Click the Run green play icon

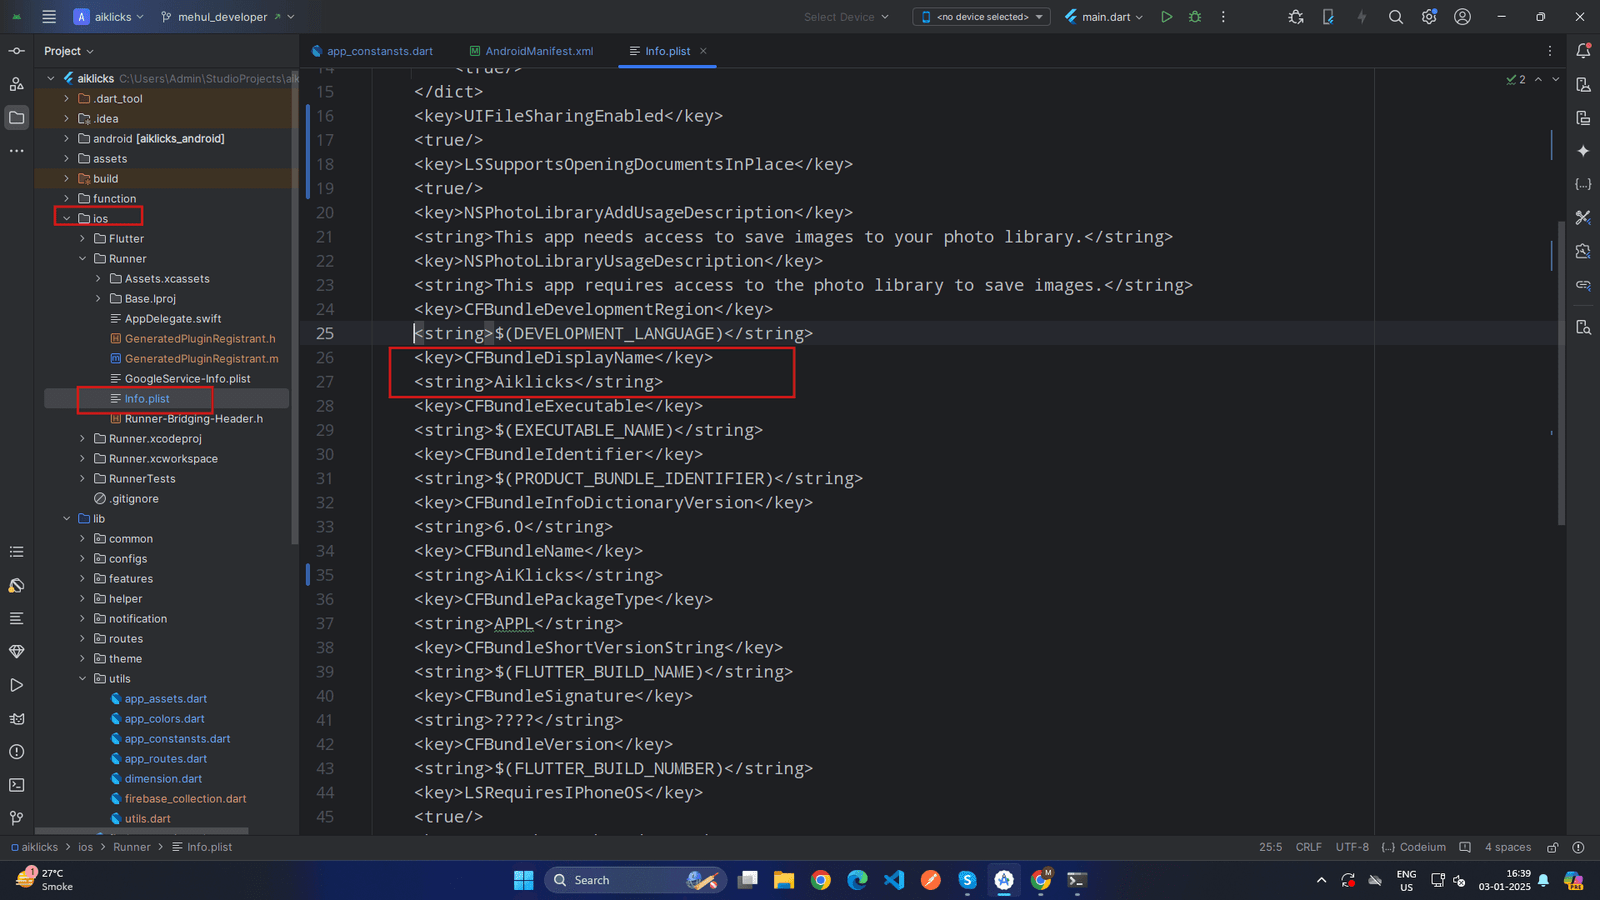[1166, 17]
